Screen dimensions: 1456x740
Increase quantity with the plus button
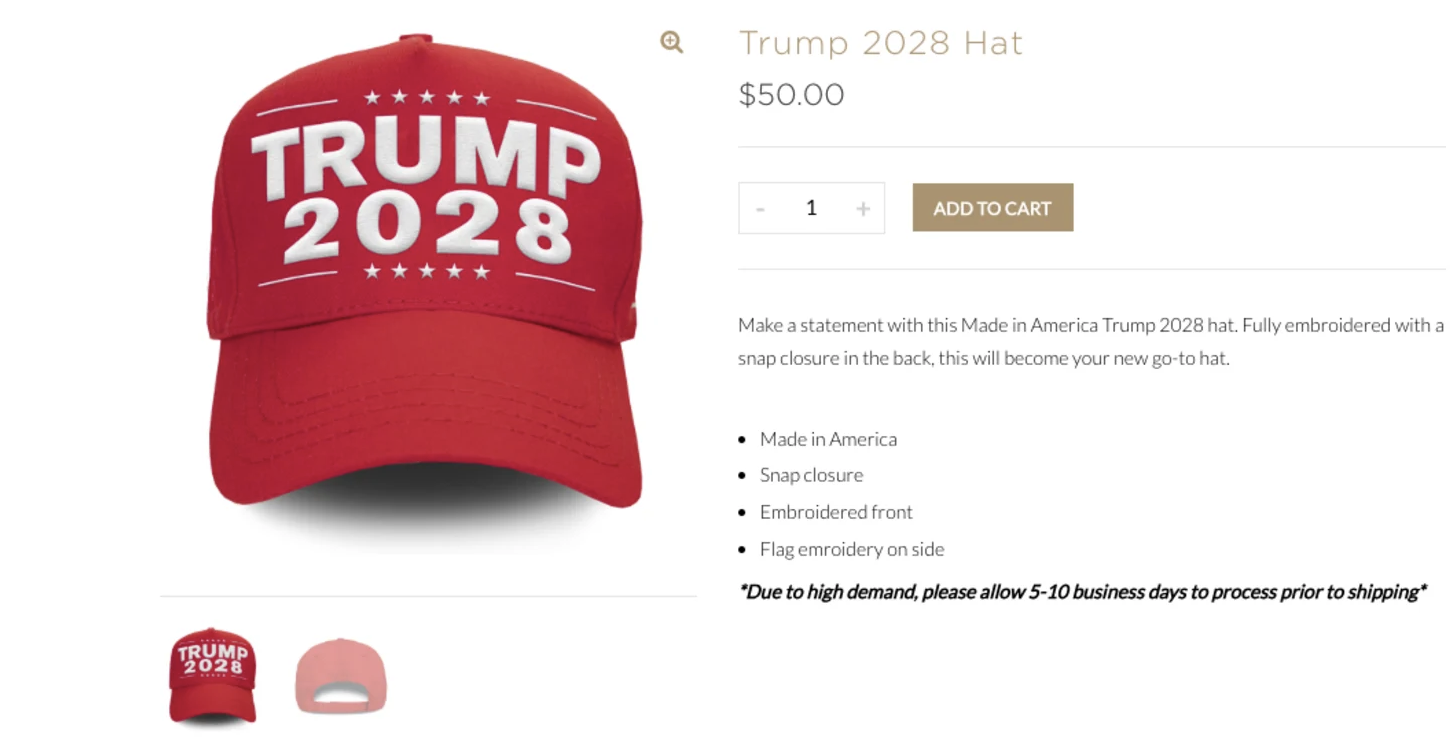(x=863, y=208)
